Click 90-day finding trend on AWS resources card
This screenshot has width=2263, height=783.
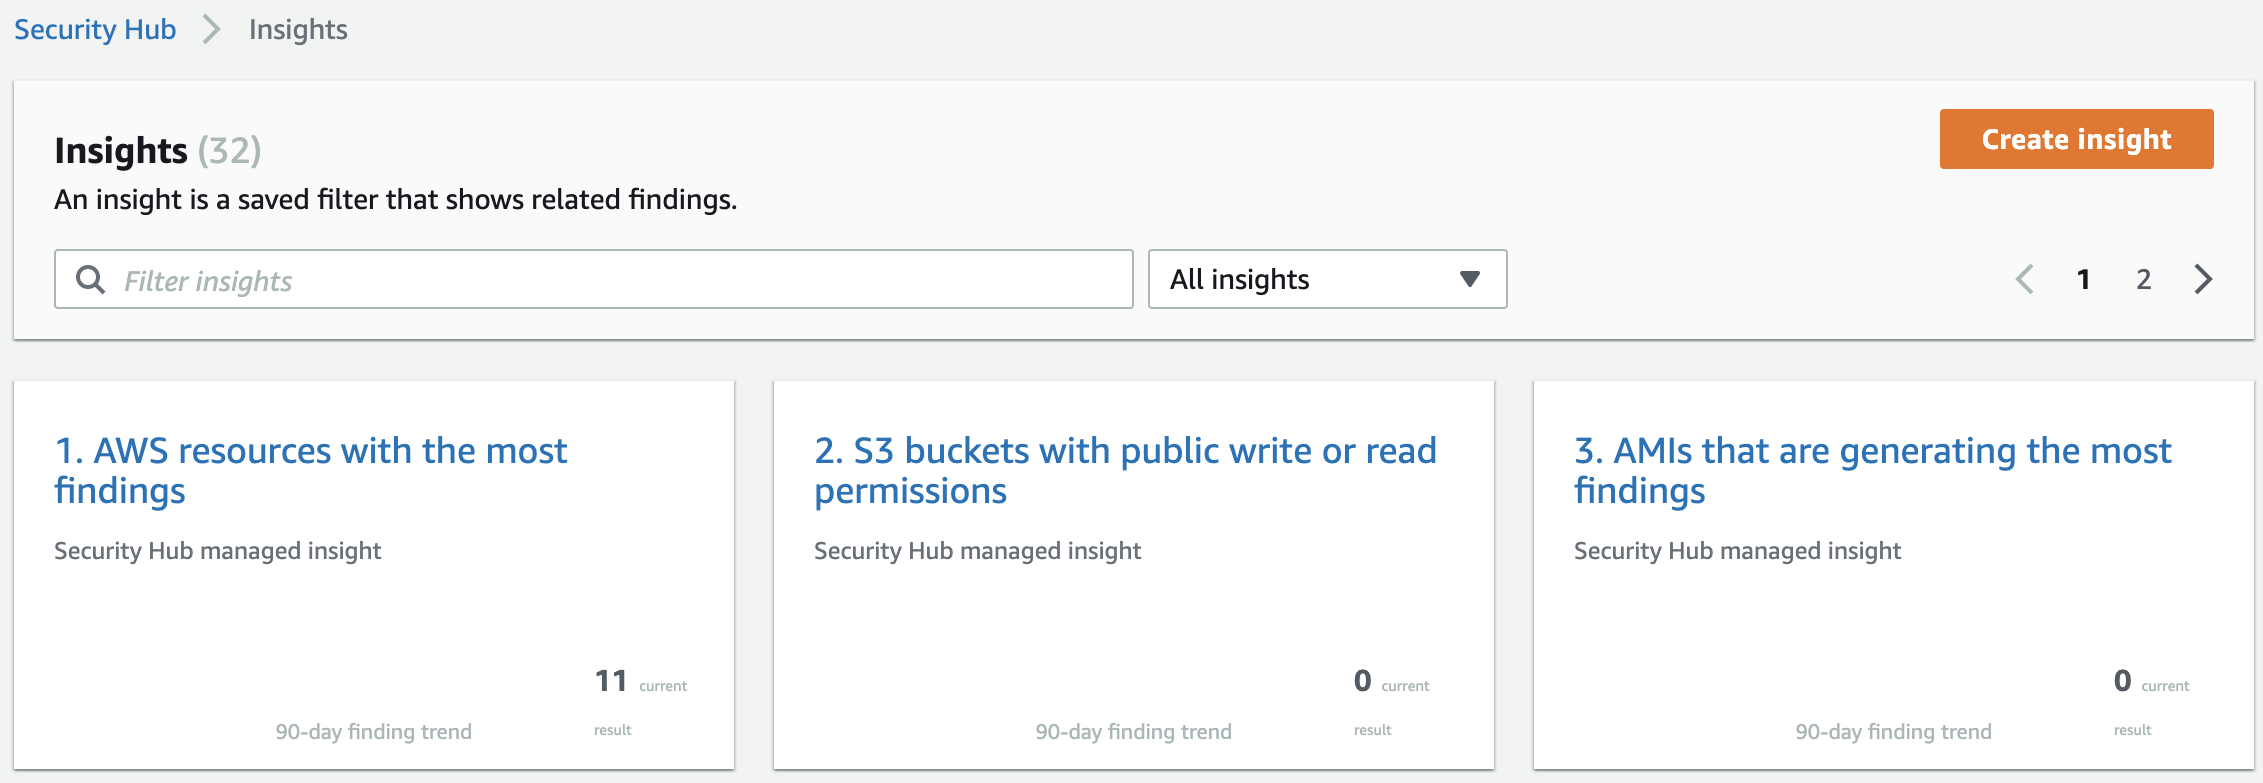click(373, 732)
